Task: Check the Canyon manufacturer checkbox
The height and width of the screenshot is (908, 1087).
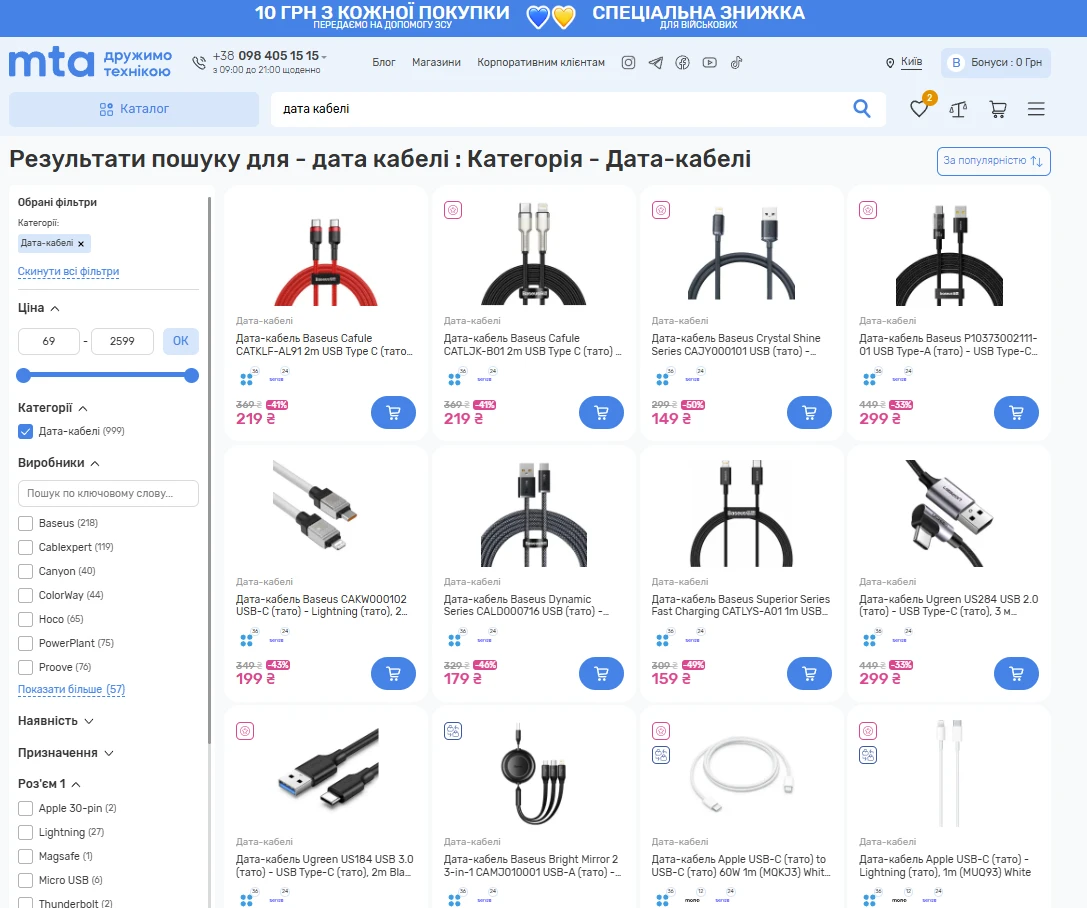Action: click(x=26, y=571)
